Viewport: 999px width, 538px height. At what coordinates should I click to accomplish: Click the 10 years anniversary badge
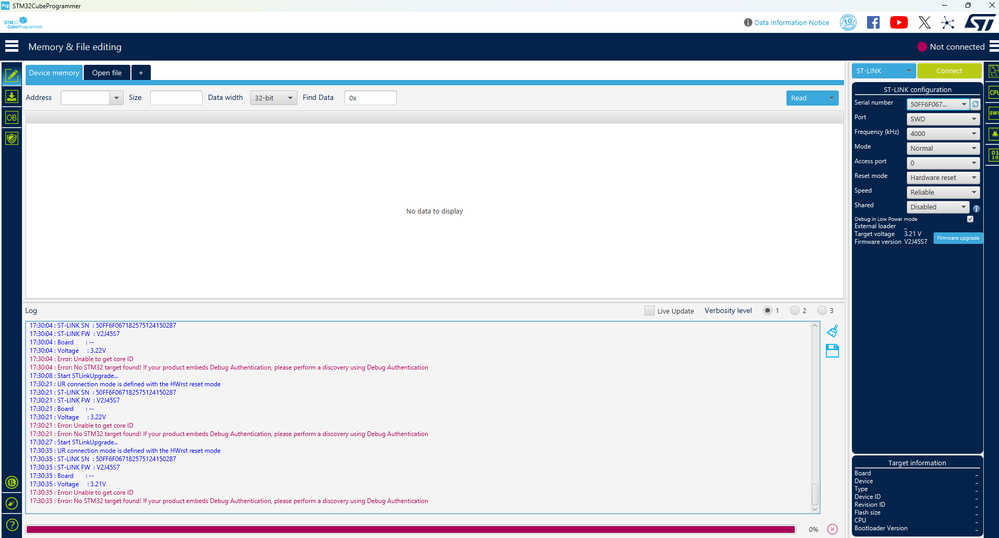click(848, 22)
